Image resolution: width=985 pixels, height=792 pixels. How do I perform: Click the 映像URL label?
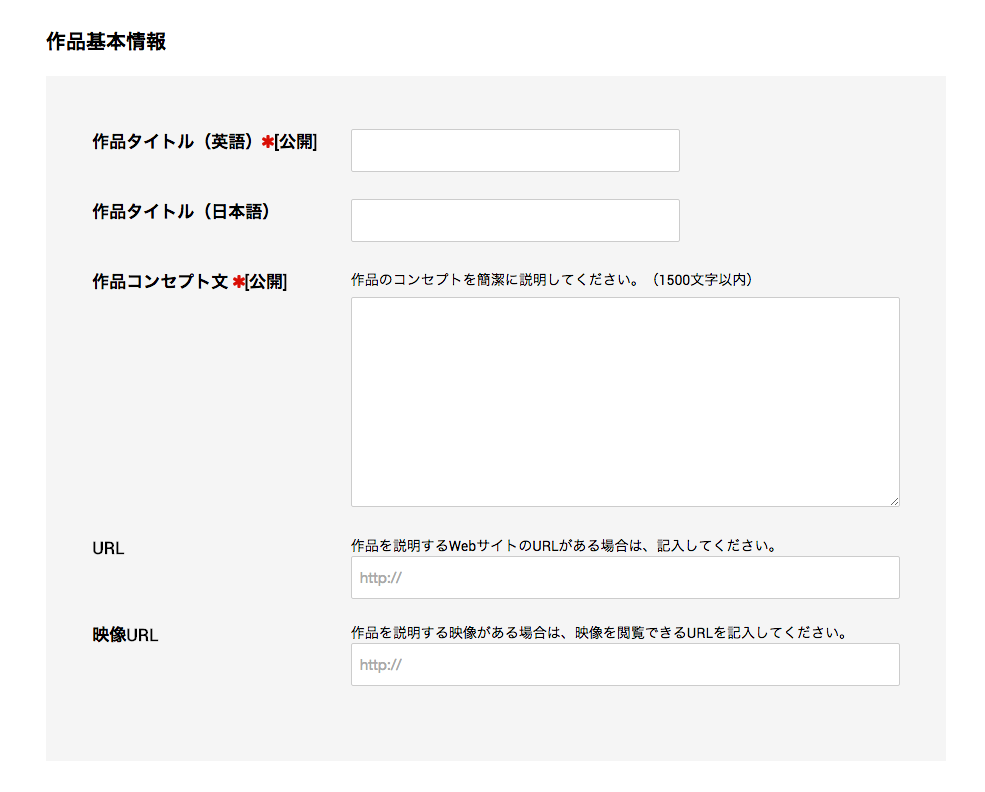tap(125, 635)
